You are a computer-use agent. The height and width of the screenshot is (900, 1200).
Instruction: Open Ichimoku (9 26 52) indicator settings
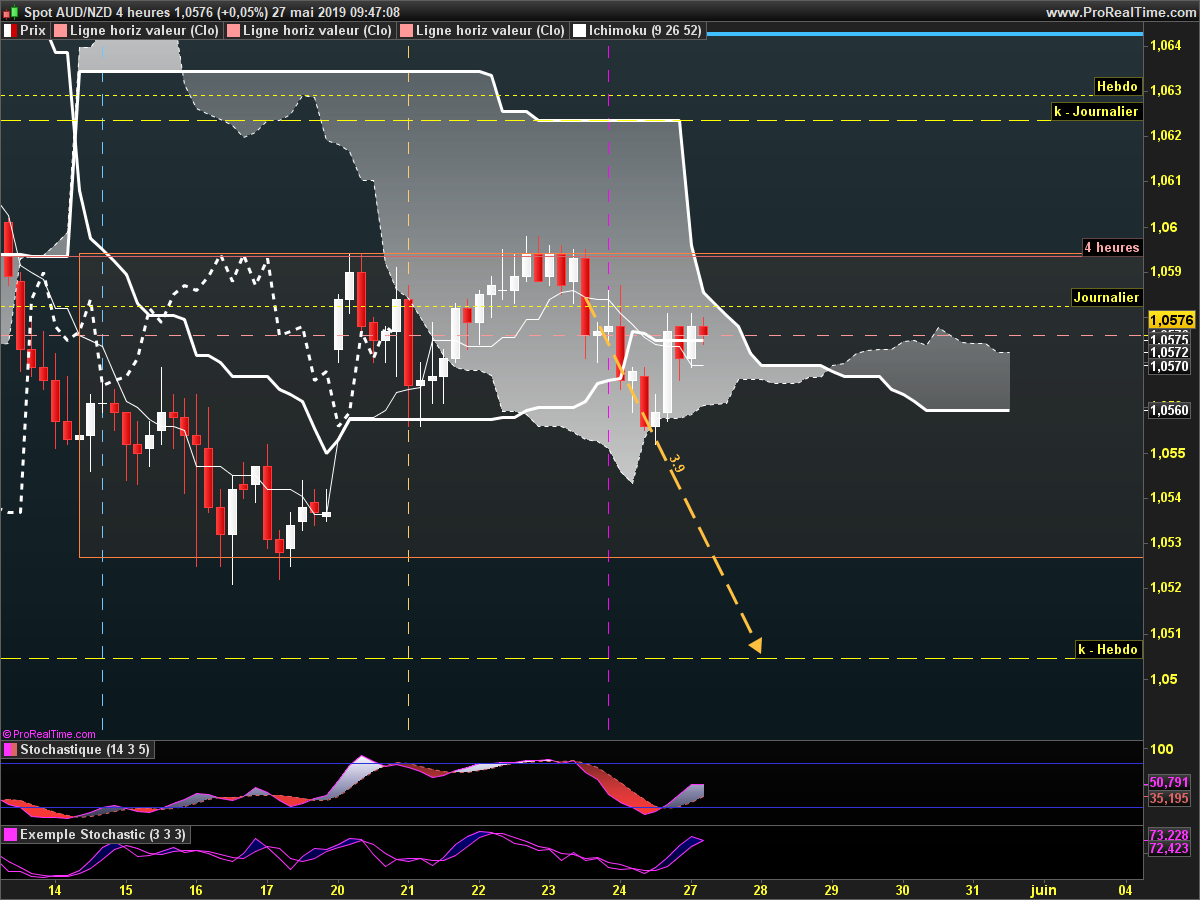pos(646,31)
